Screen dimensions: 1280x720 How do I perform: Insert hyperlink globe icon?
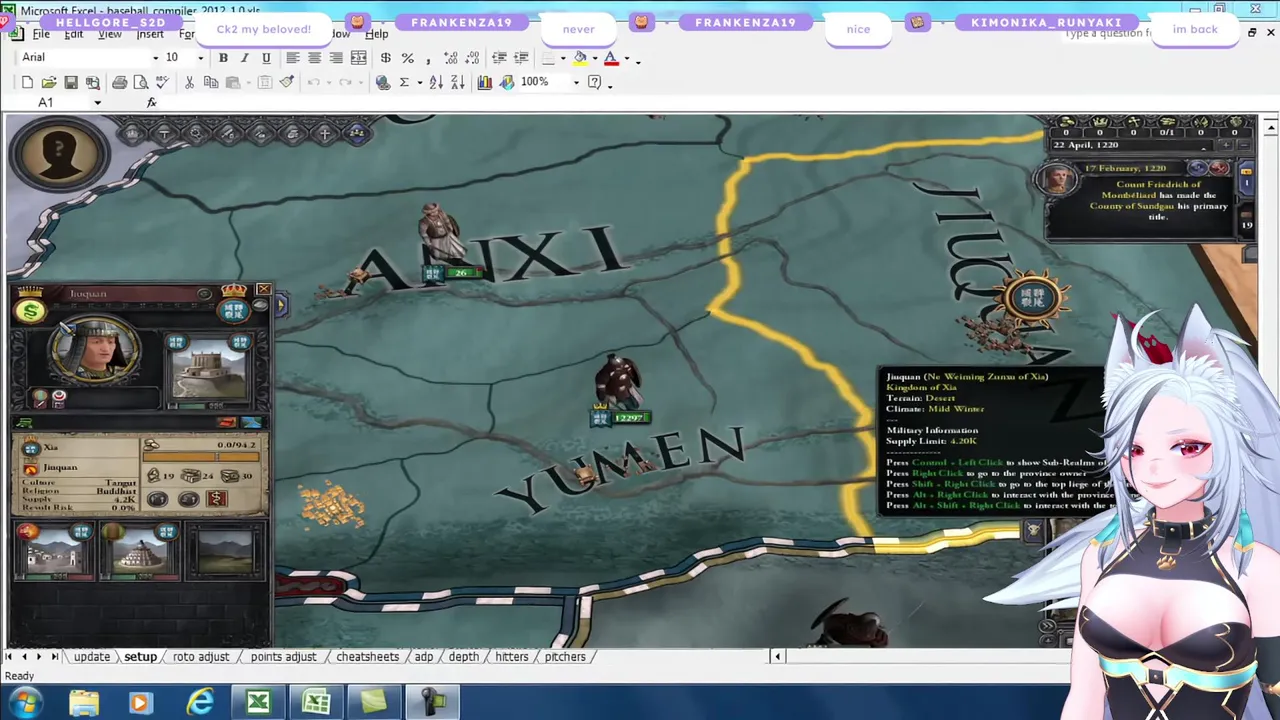pyautogui.click(x=383, y=82)
